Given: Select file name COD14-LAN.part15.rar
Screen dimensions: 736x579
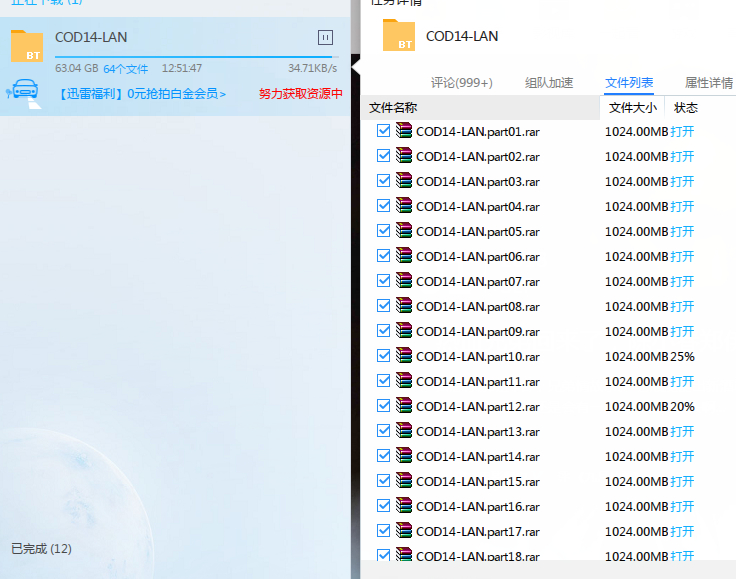Looking at the screenshot, I should (x=478, y=482).
